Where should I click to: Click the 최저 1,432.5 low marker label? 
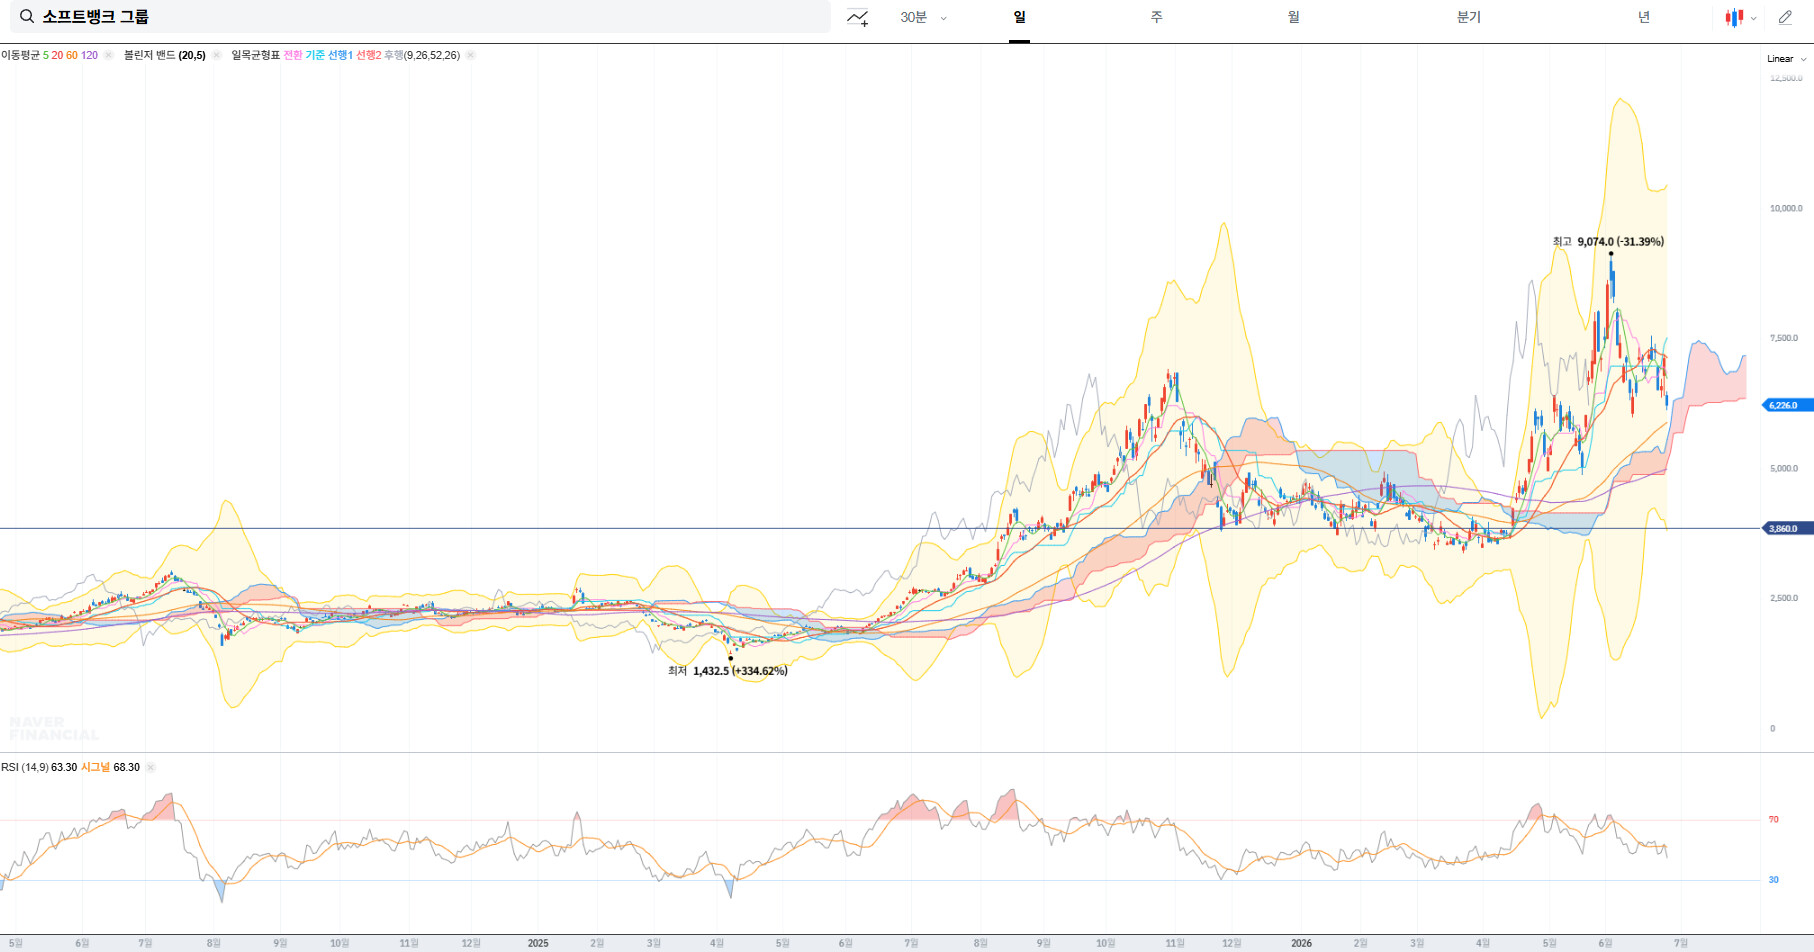click(728, 671)
